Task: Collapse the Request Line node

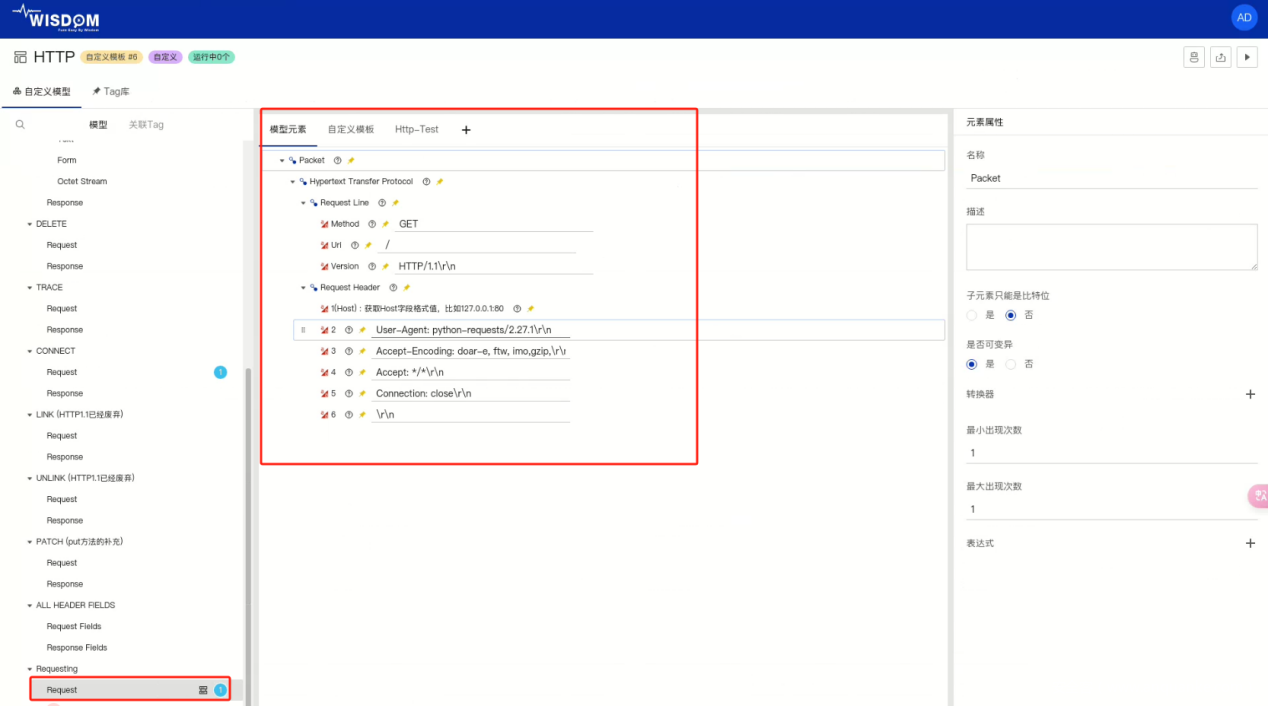Action: click(x=303, y=203)
